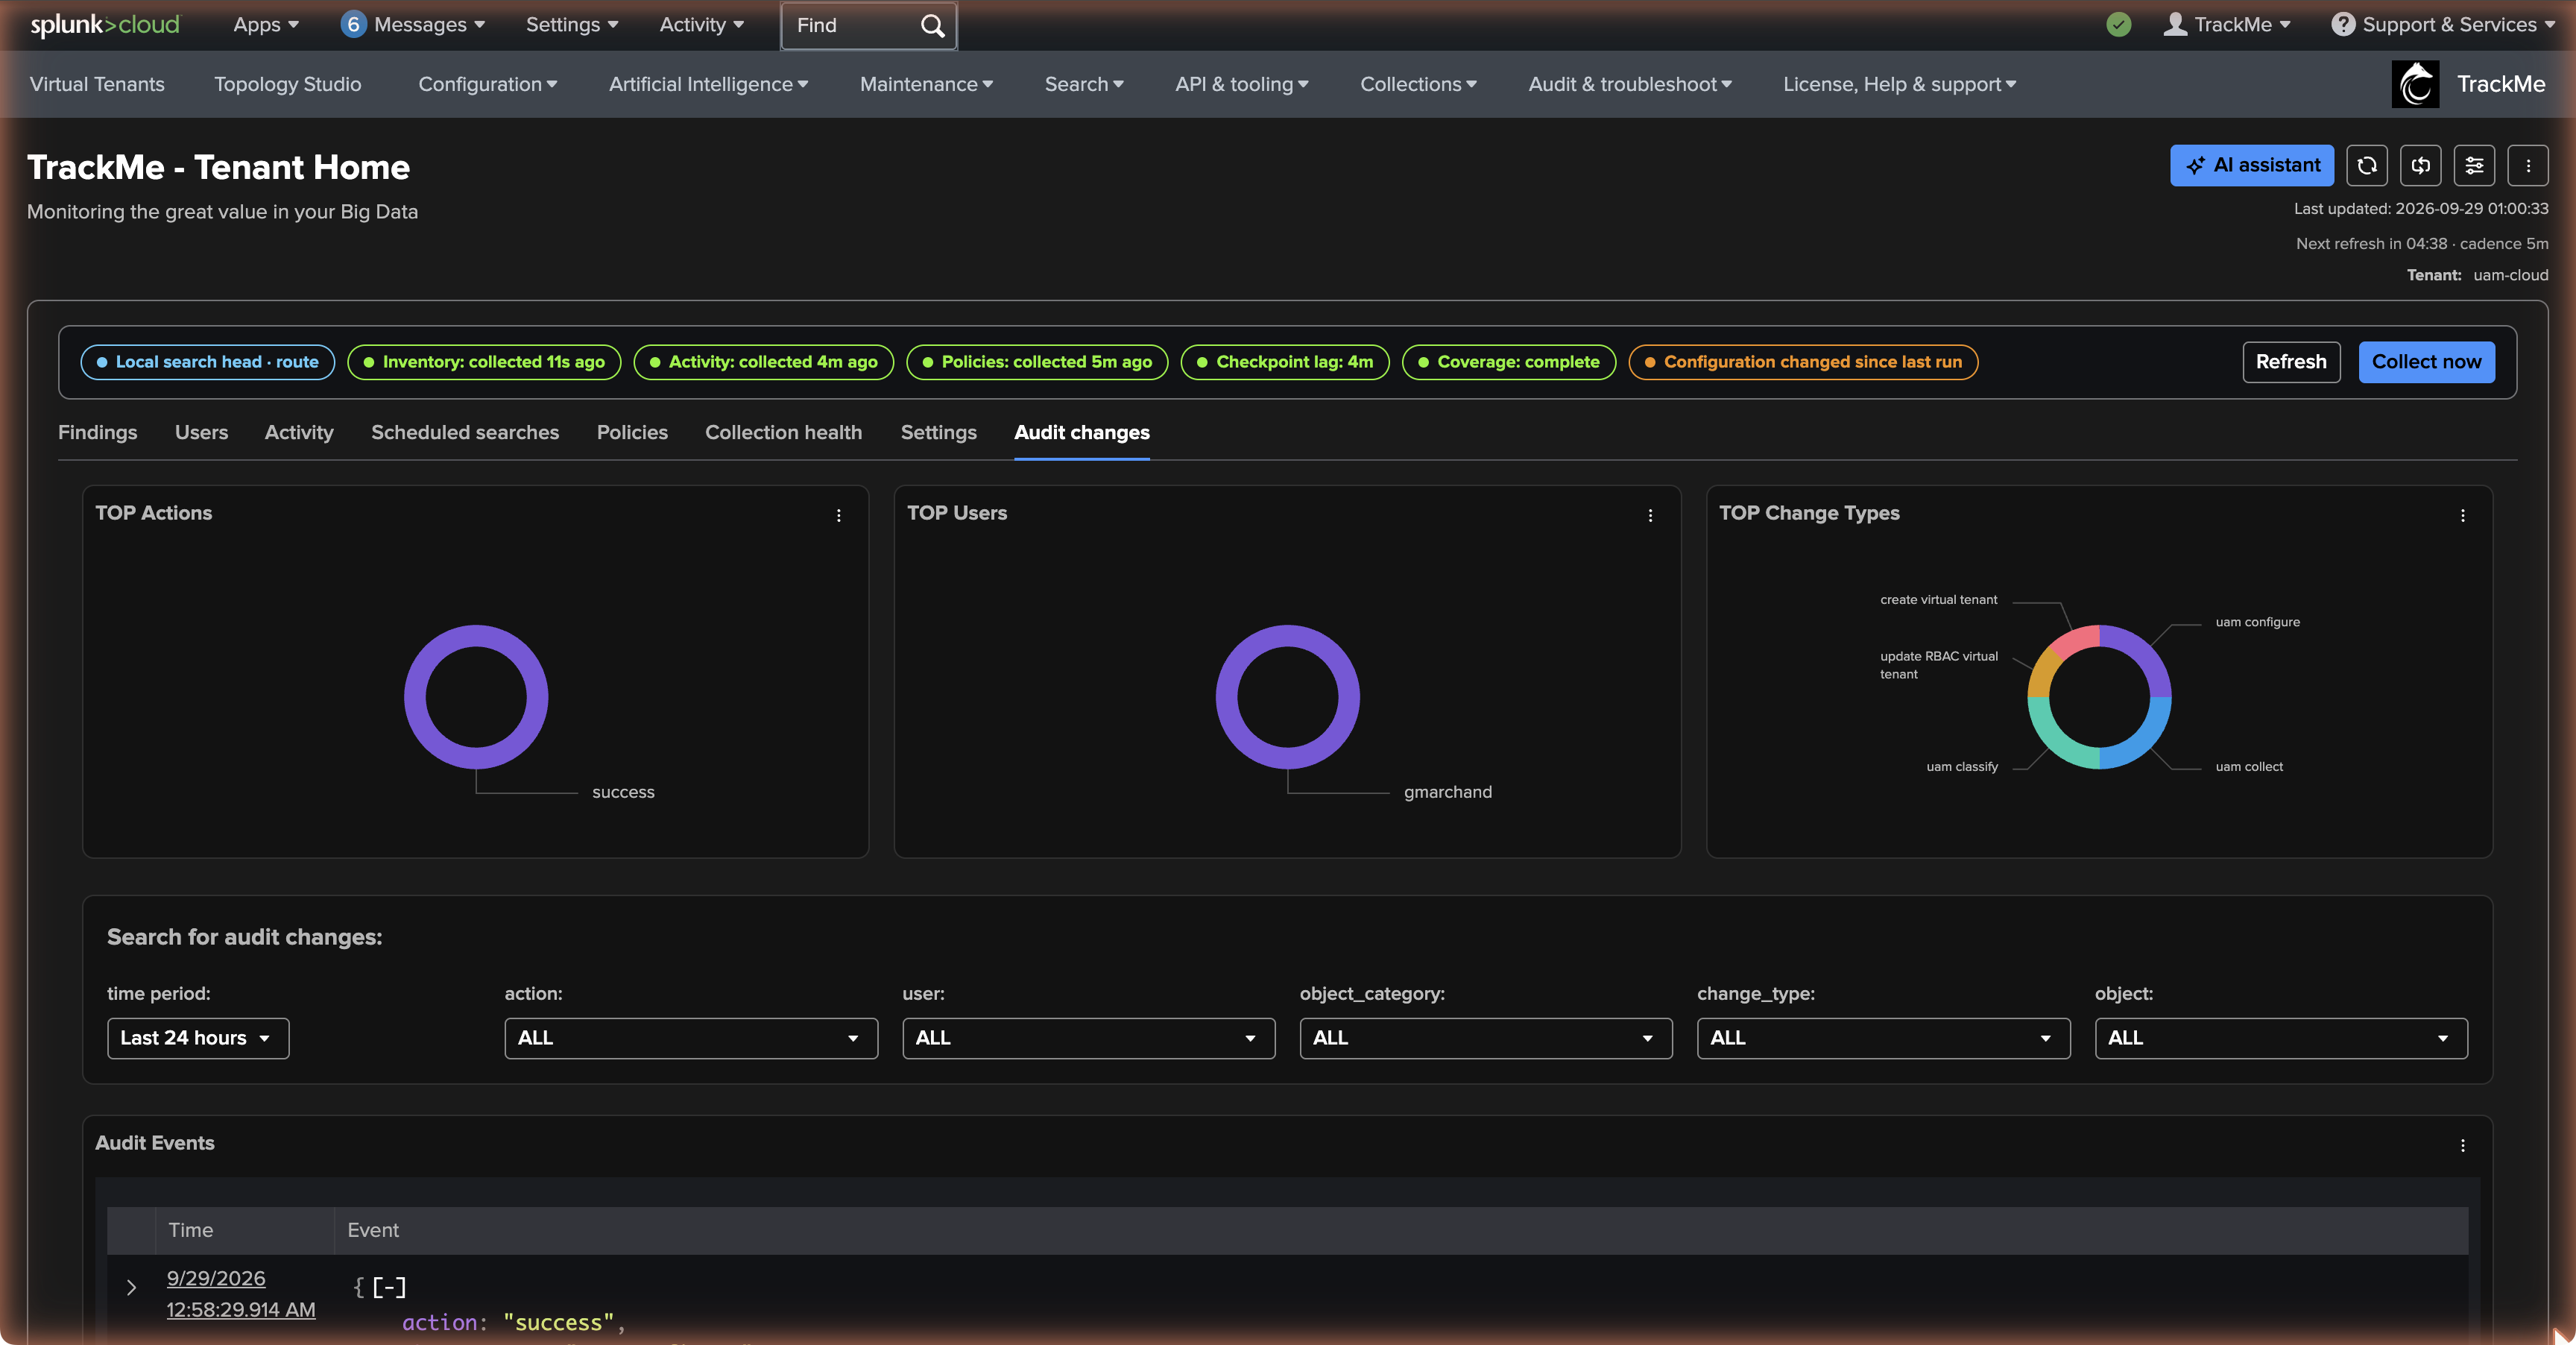This screenshot has height=1345, width=2576.
Task: Select the Audit changes tab
Action: (x=1082, y=433)
